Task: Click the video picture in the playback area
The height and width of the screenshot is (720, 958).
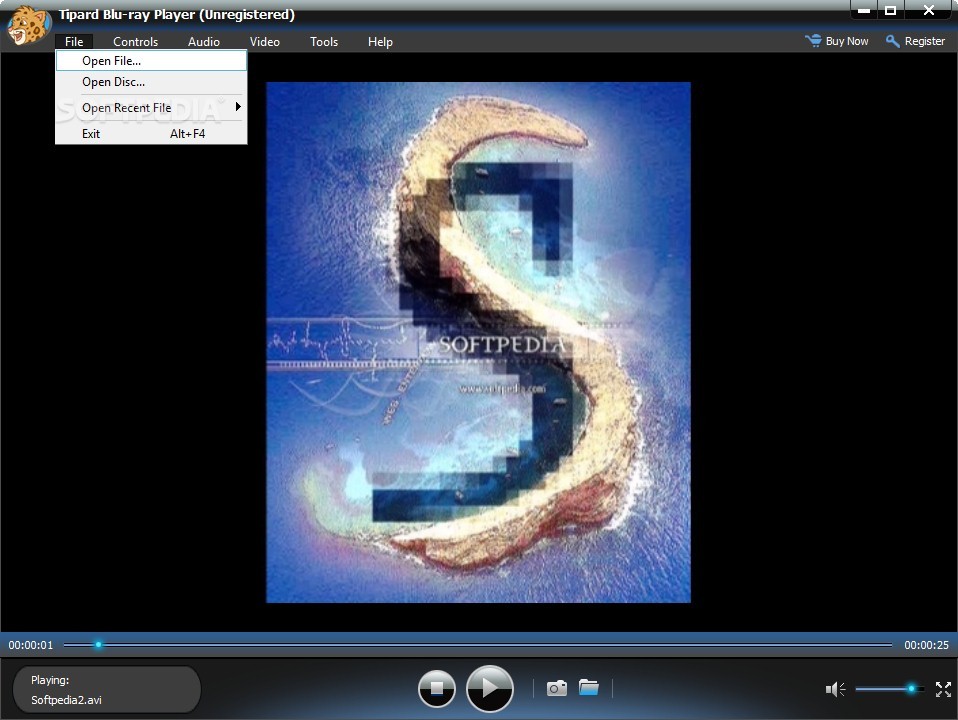Action: click(x=478, y=342)
